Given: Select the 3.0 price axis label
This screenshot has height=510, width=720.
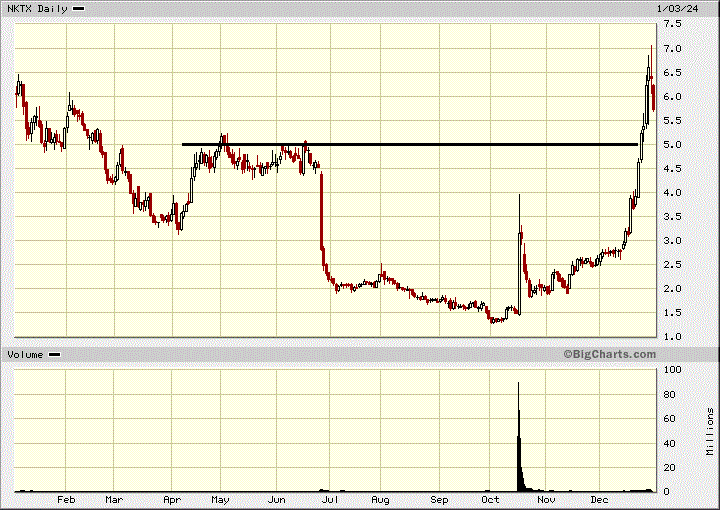Looking at the screenshot, I should [672, 241].
